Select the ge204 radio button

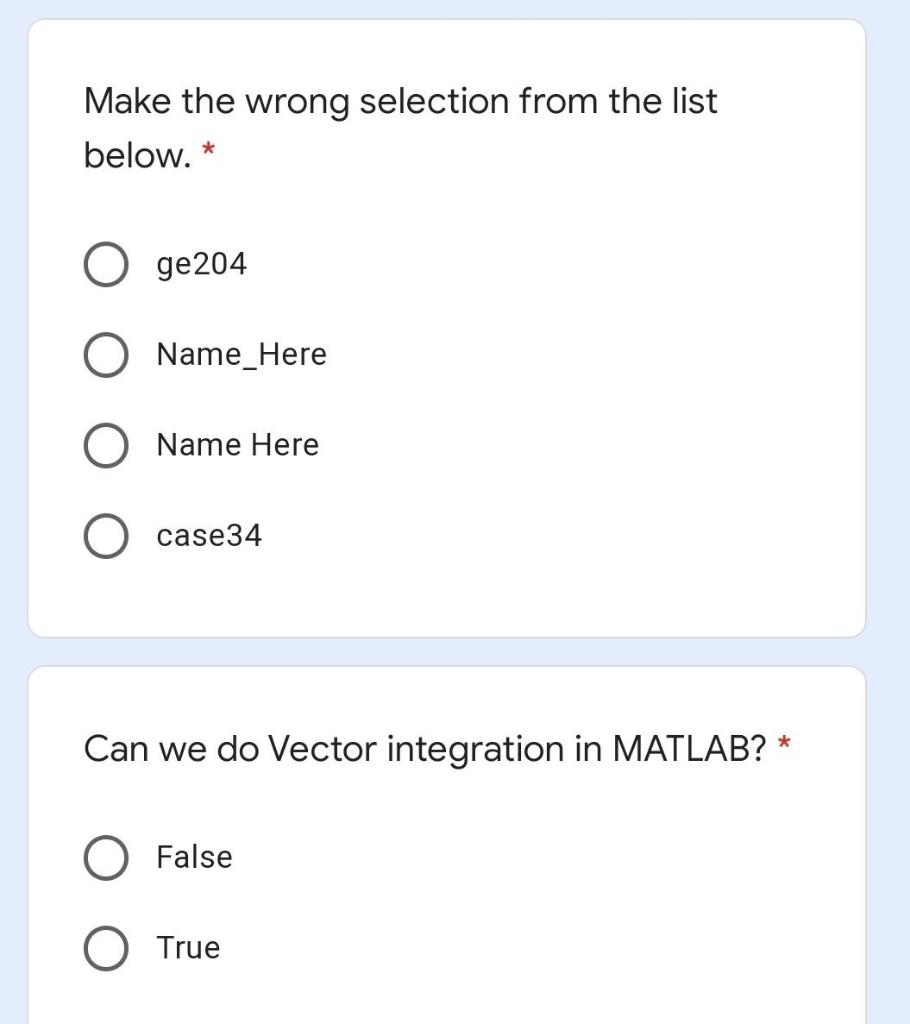click(x=106, y=263)
